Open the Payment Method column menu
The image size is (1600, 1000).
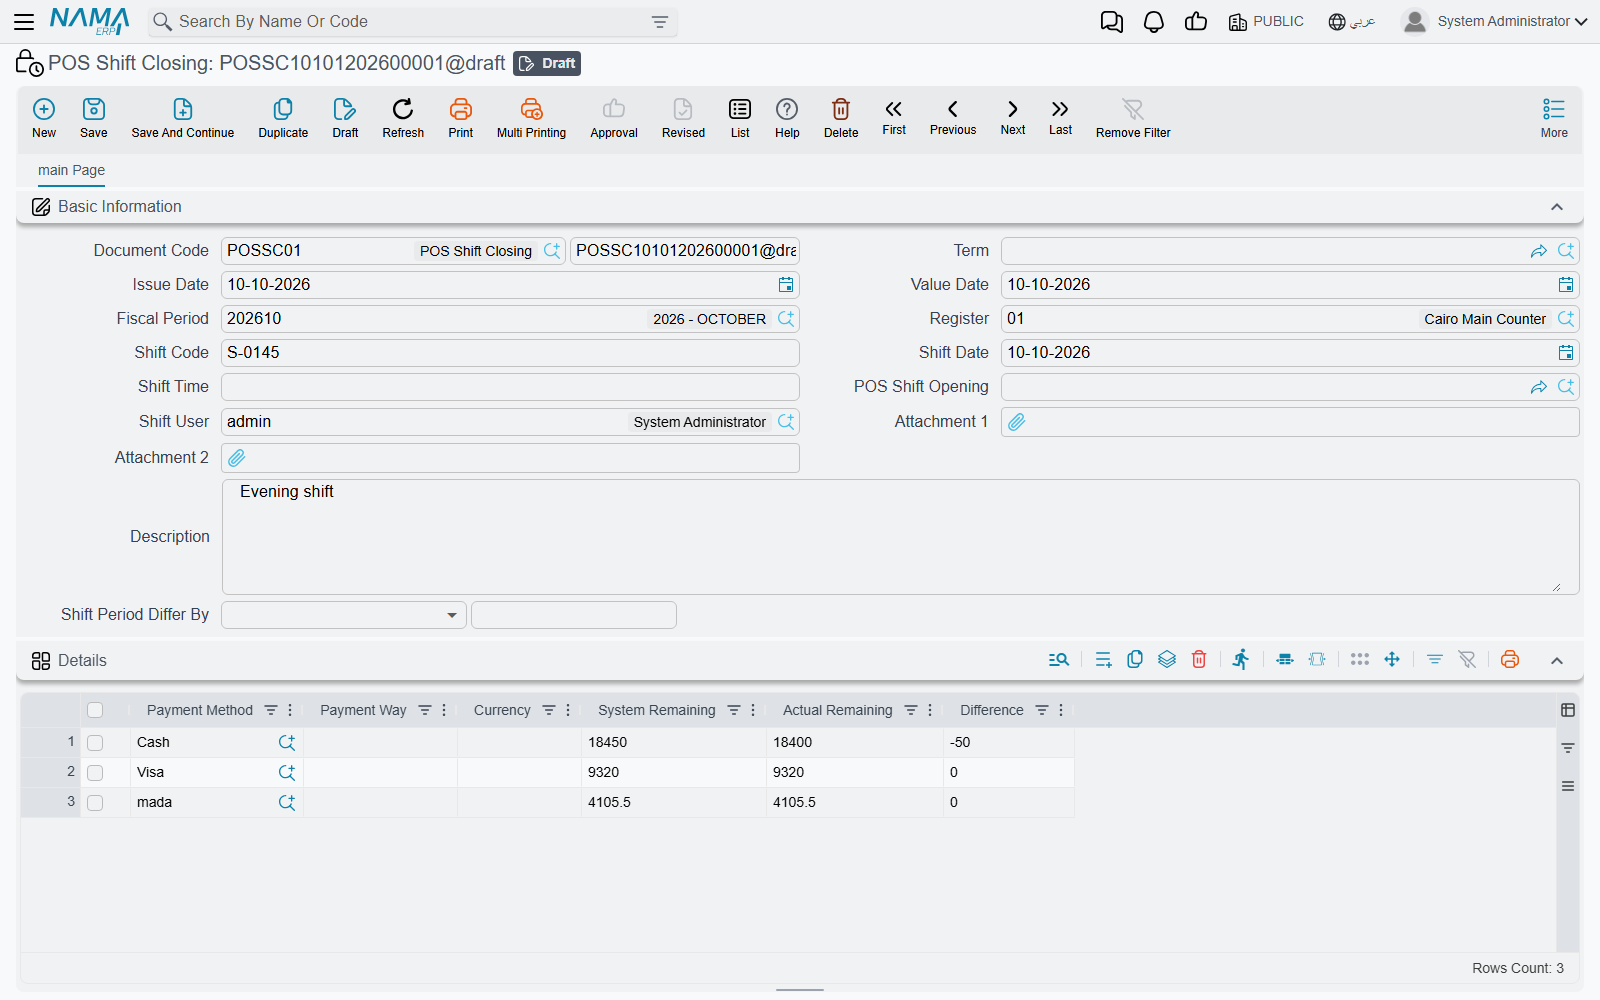tap(290, 710)
